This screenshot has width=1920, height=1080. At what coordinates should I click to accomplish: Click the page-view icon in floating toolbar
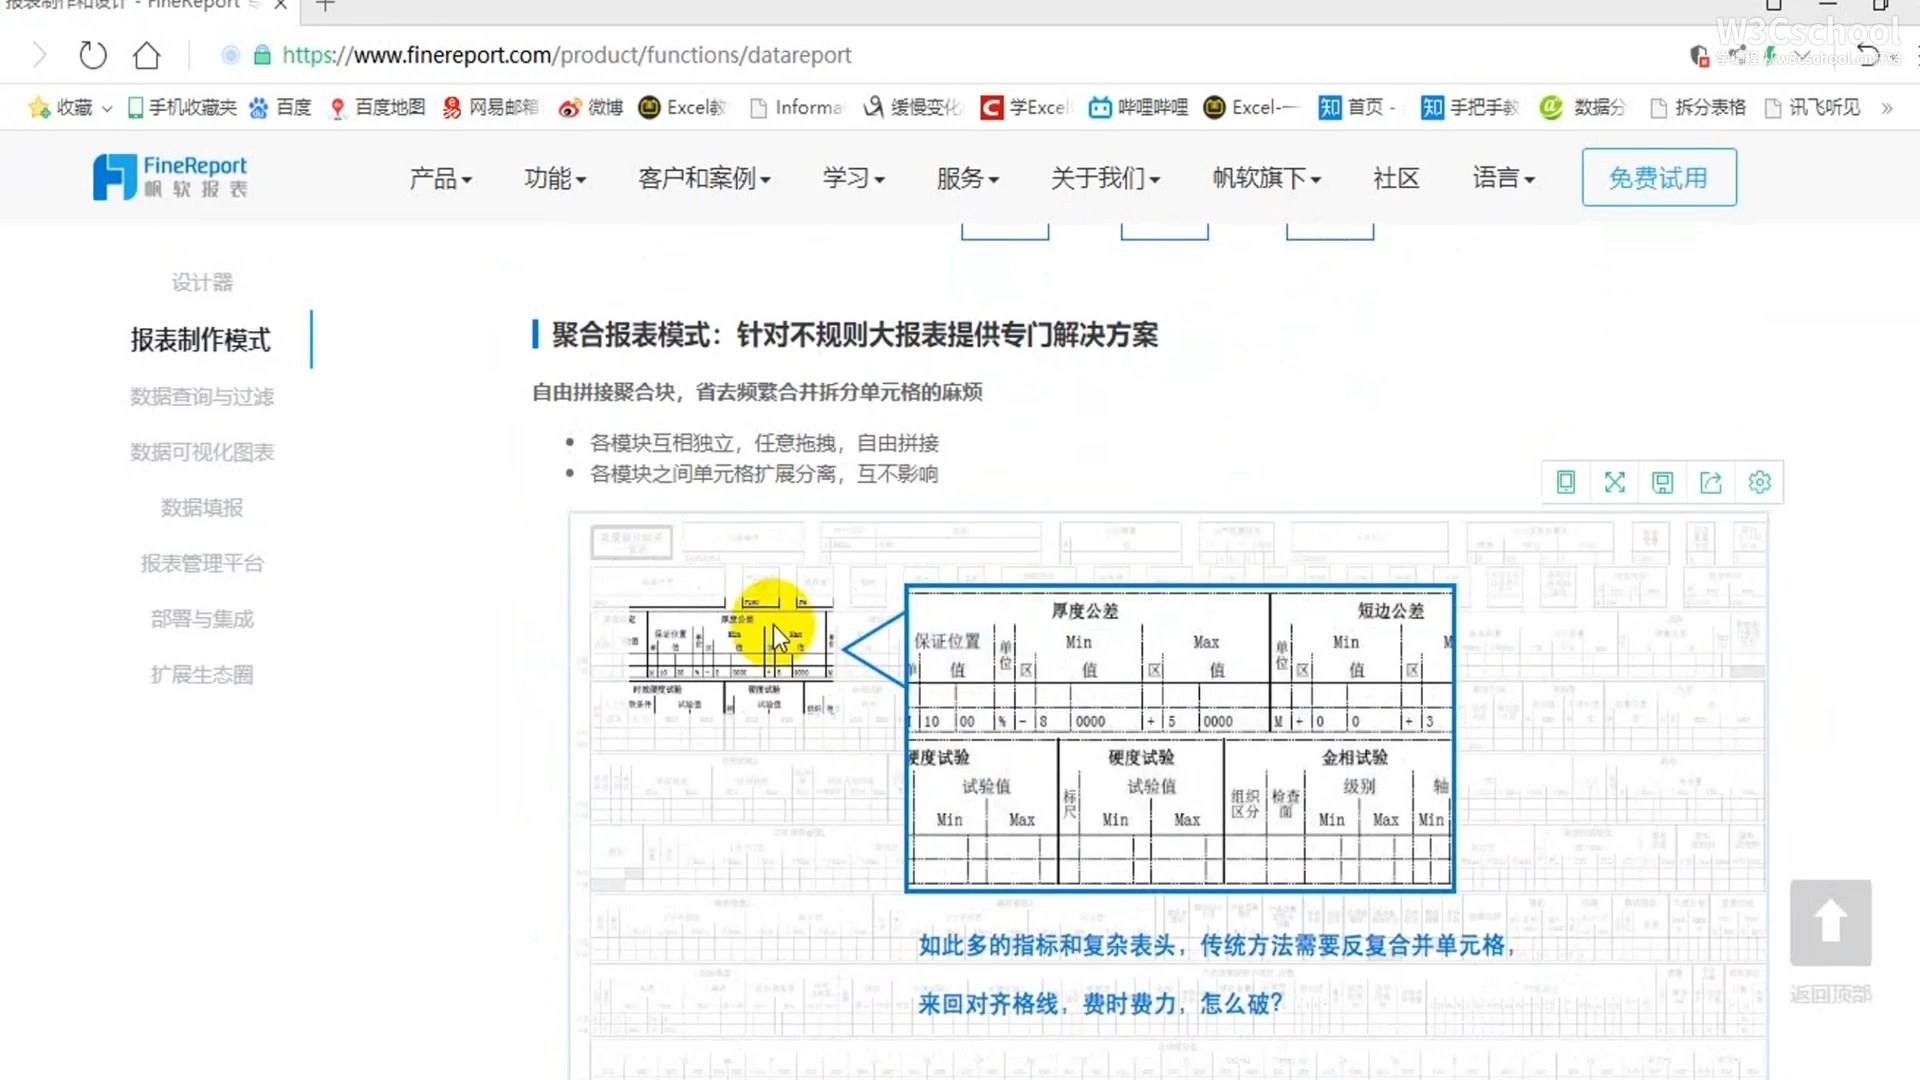[x=1566, y=483]
